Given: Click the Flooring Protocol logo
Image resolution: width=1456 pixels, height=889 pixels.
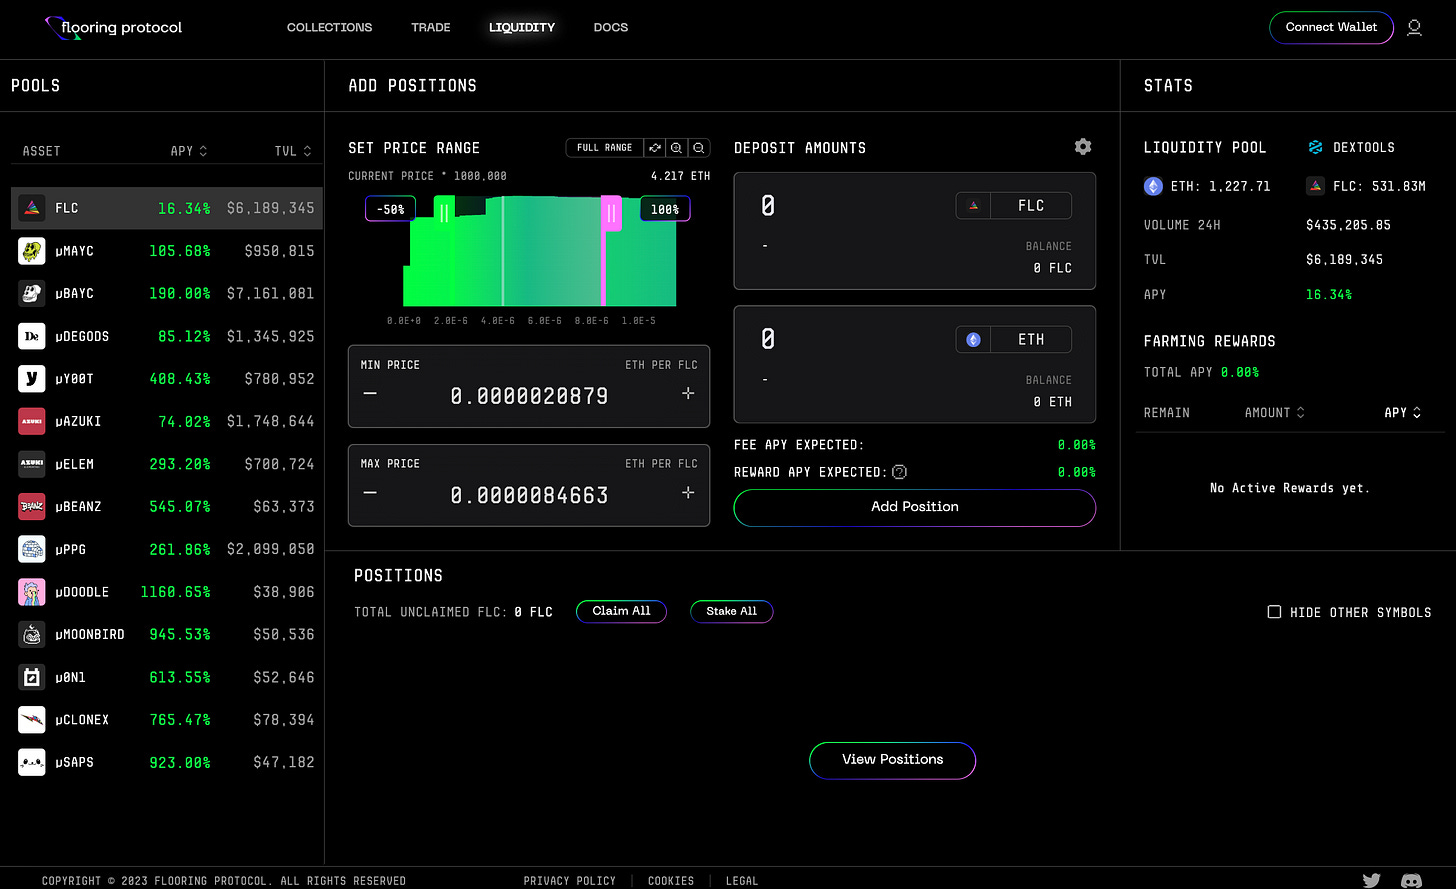Looking at the screenshot, I should pos(113,27).
